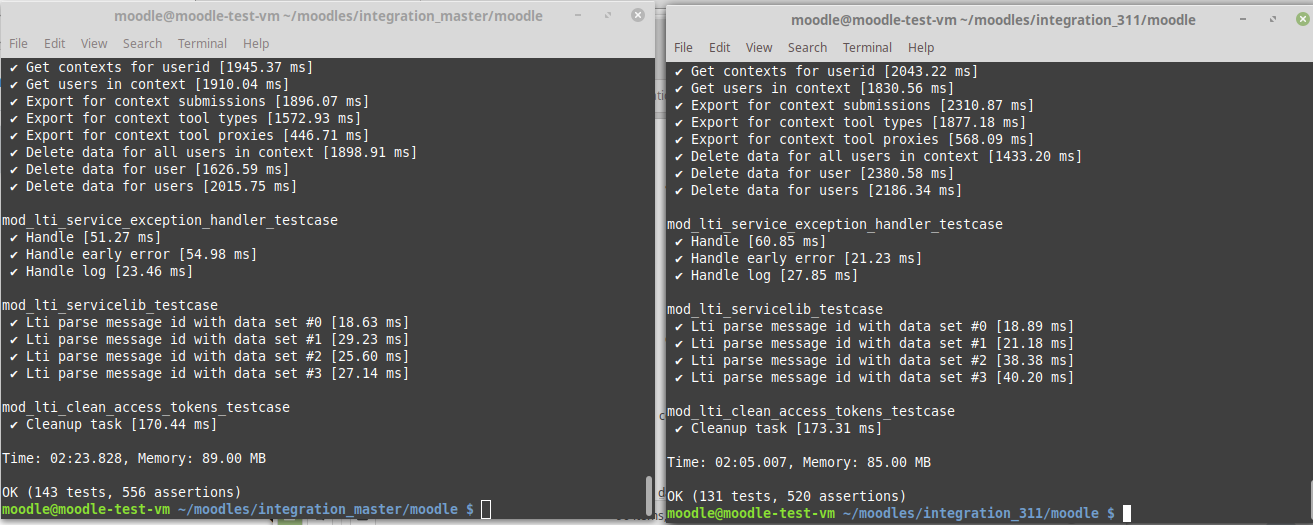Screen dimensions: 1313x525
Task: Click 'Delete data for user [1626.59 ms]' line
Action: (x=148, y=169)
